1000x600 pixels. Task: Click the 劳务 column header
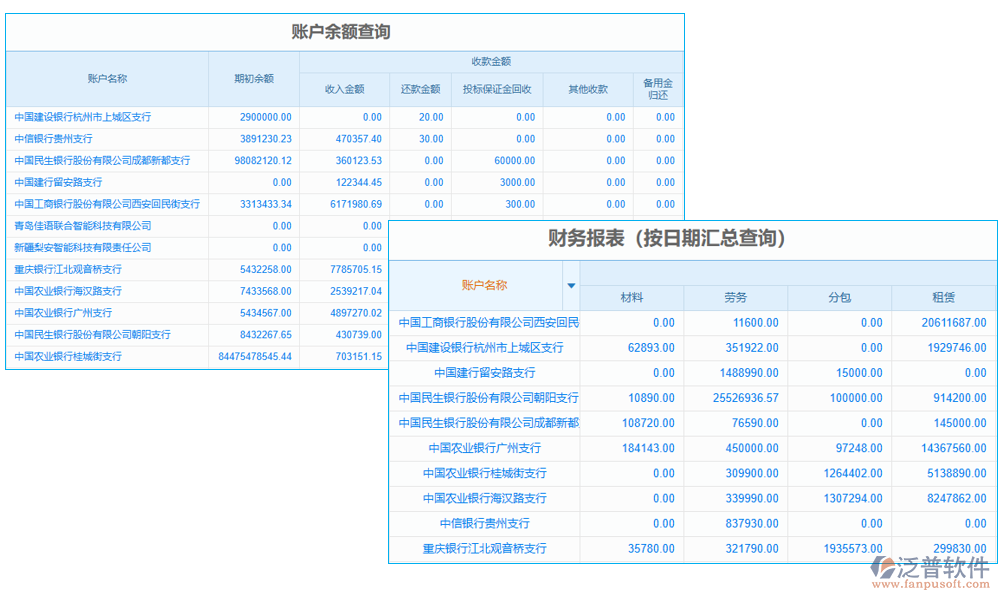(x=736, y=297)
